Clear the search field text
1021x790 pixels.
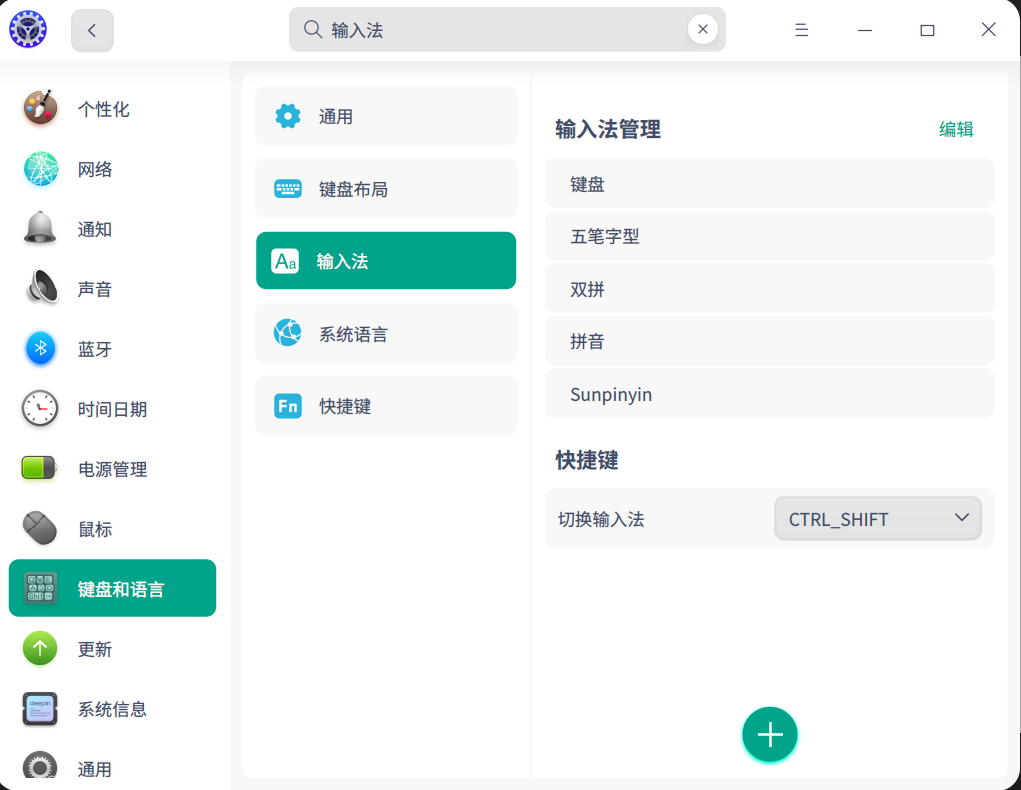point(702,30)
